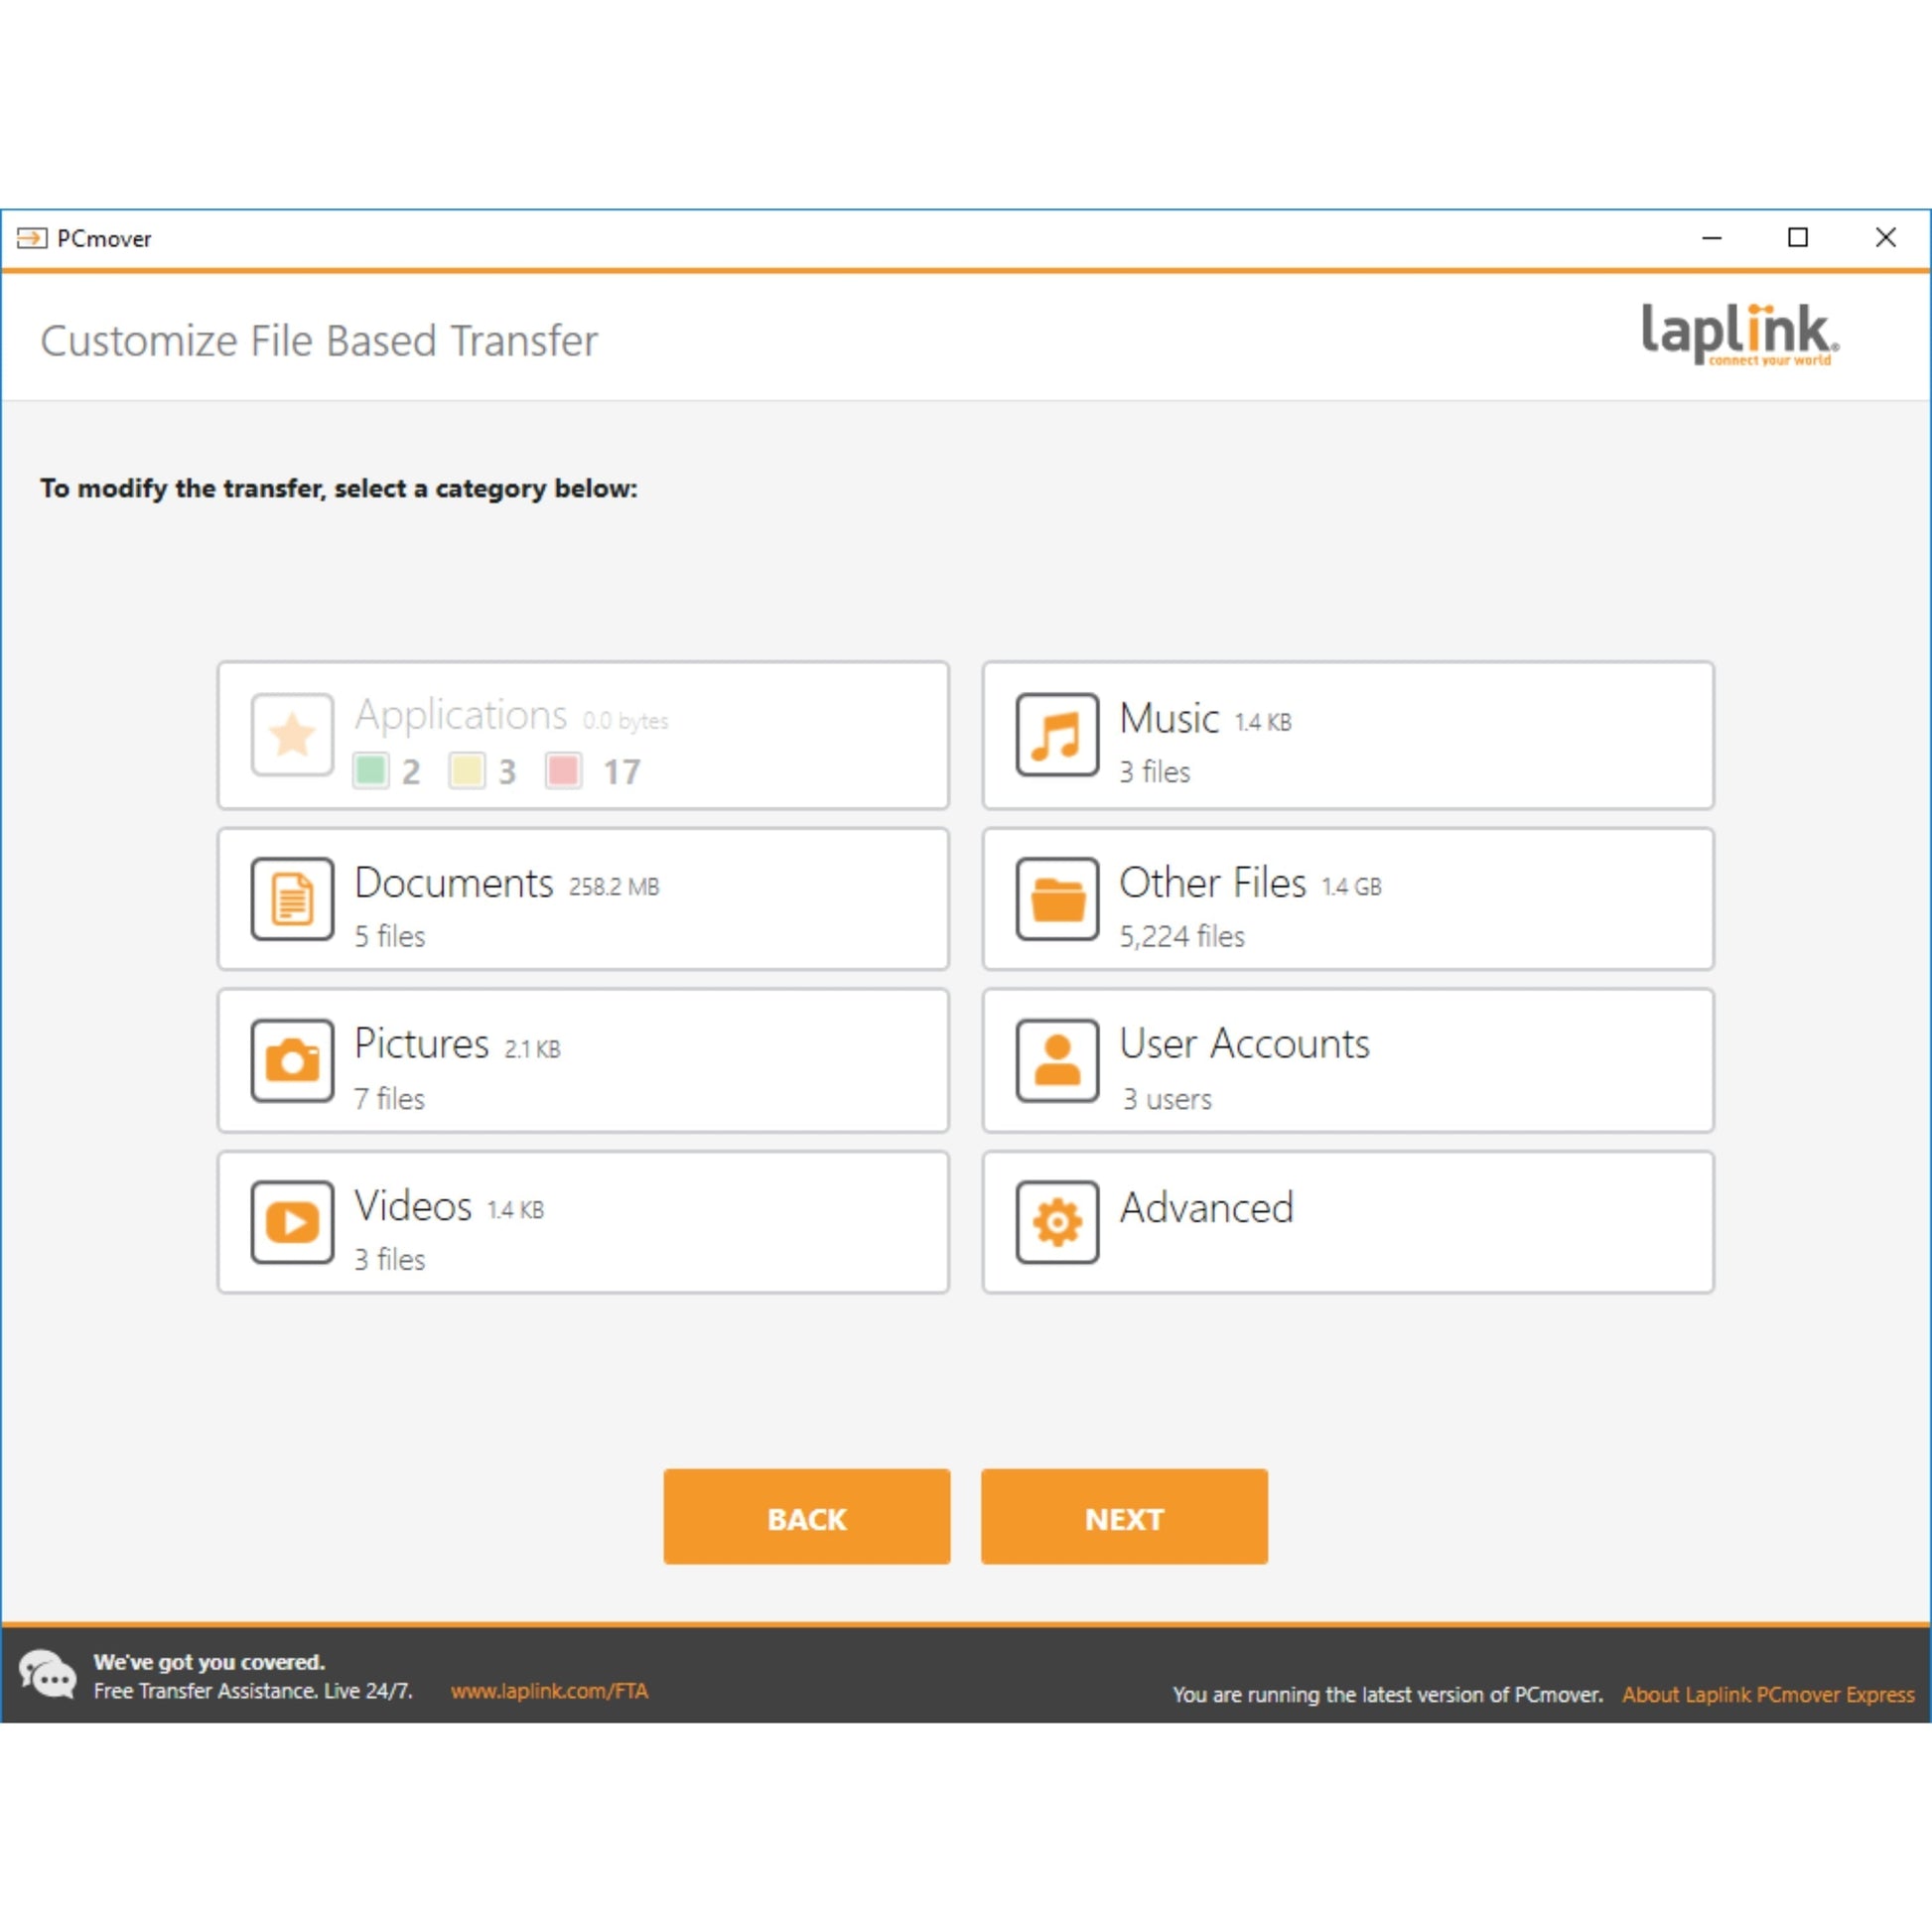Open the Advanced gear icon

tap(1057, 1222)
